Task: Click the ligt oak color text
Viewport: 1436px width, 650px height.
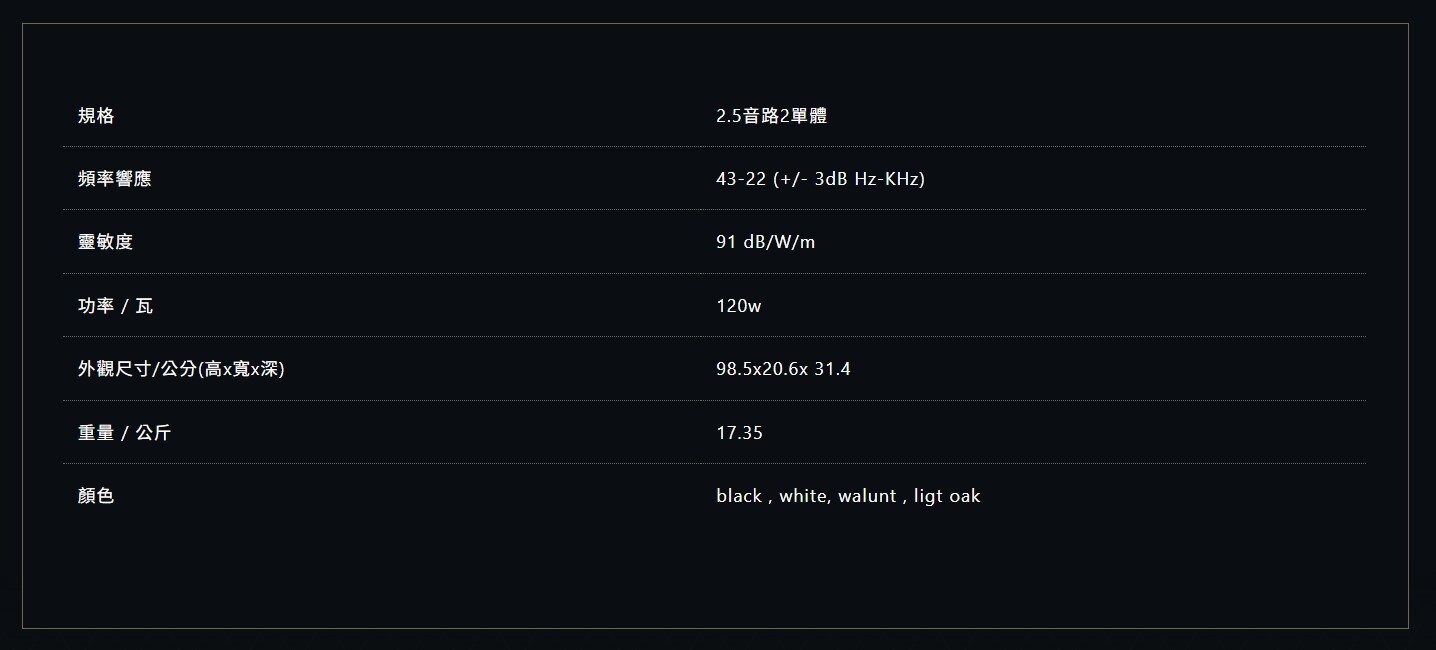Action: [x=947, y=496]
